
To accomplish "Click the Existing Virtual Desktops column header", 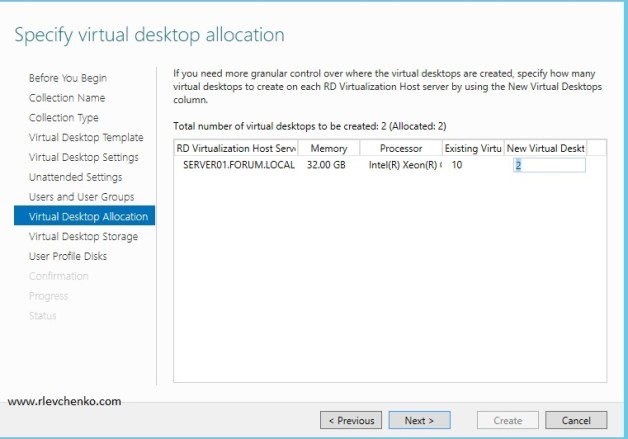I will (x=473, y=148).
